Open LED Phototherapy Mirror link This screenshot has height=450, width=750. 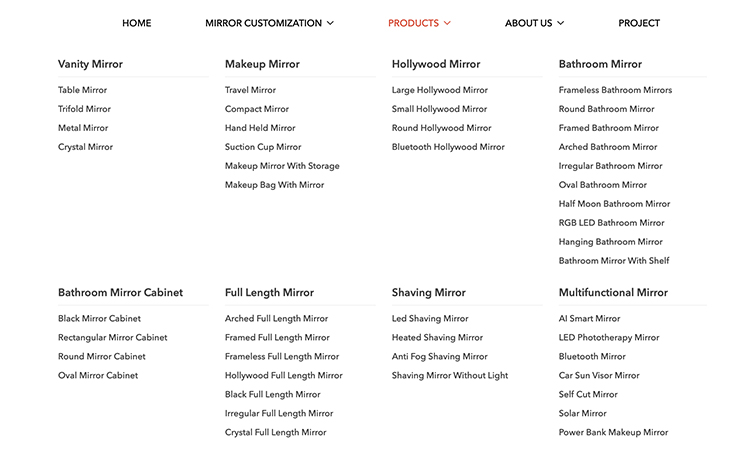click(x=609, y=338)
